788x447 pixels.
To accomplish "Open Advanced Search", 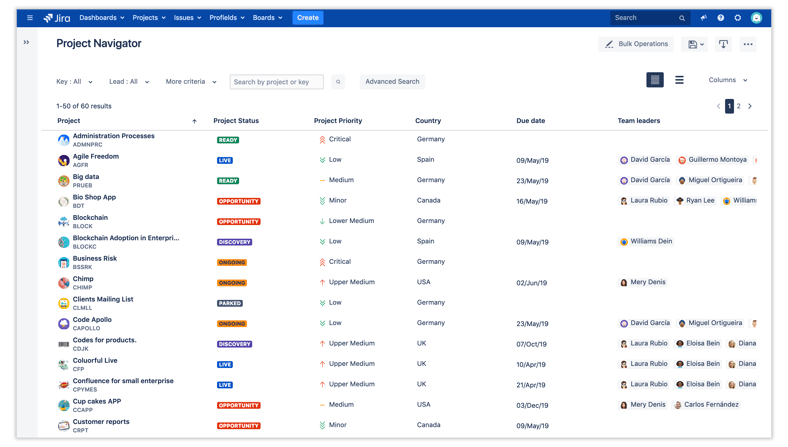I will [x=392, y=81].
